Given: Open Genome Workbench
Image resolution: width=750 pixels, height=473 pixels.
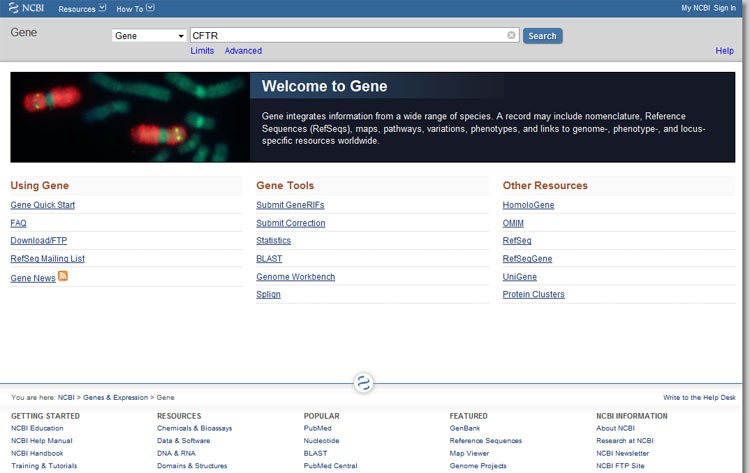Looking at the screenshot, I should click(x=295, y=276).
